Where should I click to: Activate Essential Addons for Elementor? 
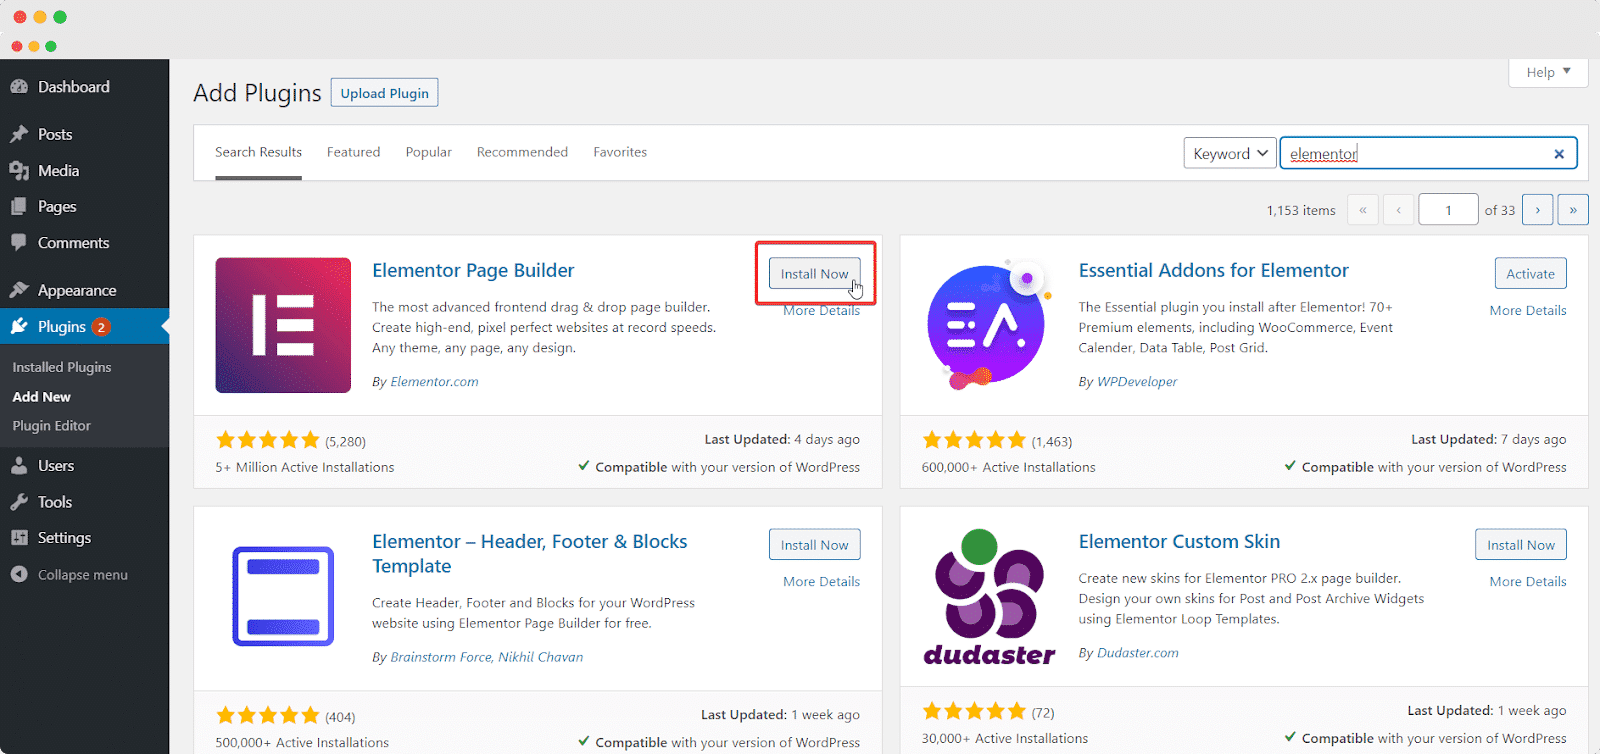[x=1530, y=274]
